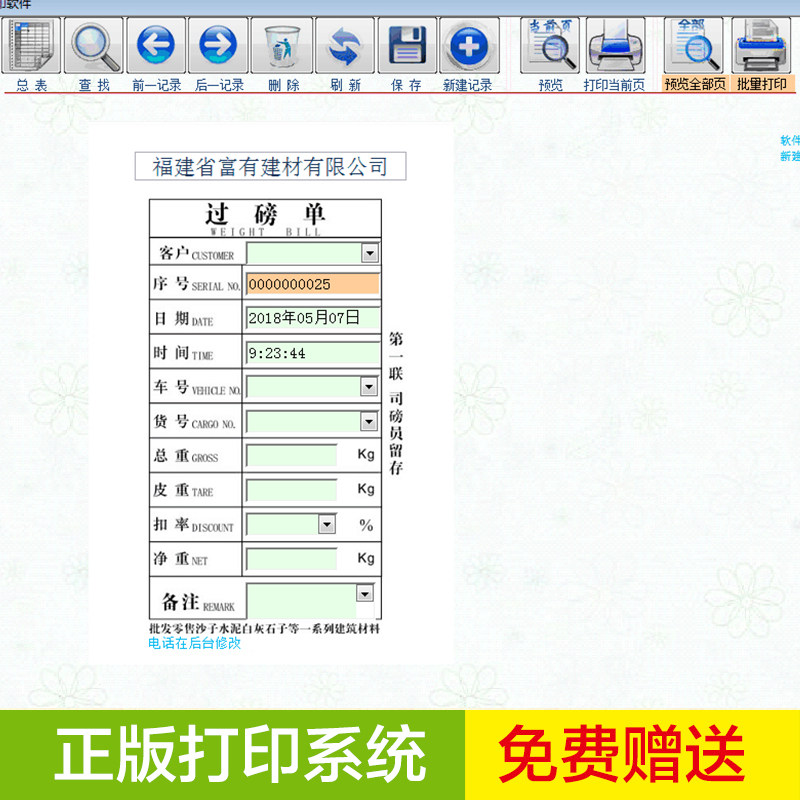Click the blue 电话在后台修改 text
Screen dimensions: 800x800
coord(194,643)
